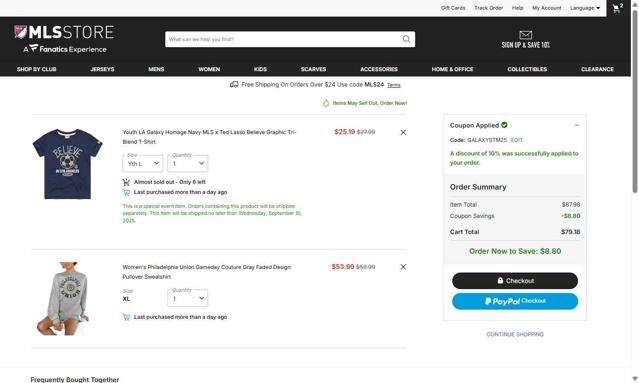The image size is (639, 383).
Task: Open the Accessories menu
Action: point(379,69)
